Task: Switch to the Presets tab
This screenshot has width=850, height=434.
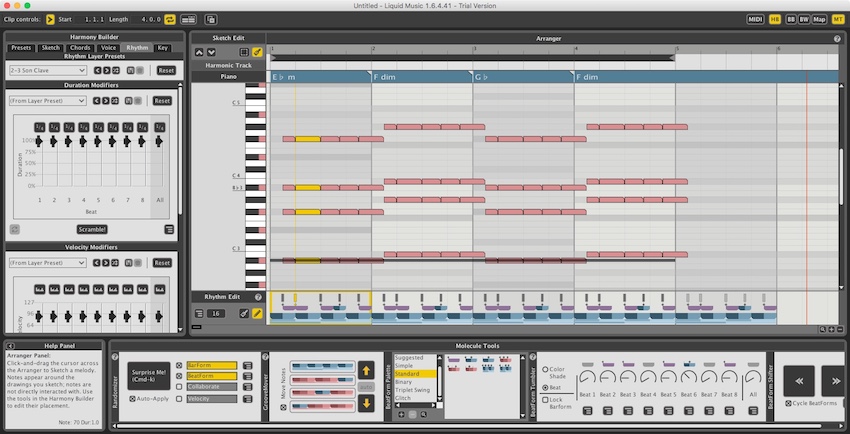Action: pos(21,48)
